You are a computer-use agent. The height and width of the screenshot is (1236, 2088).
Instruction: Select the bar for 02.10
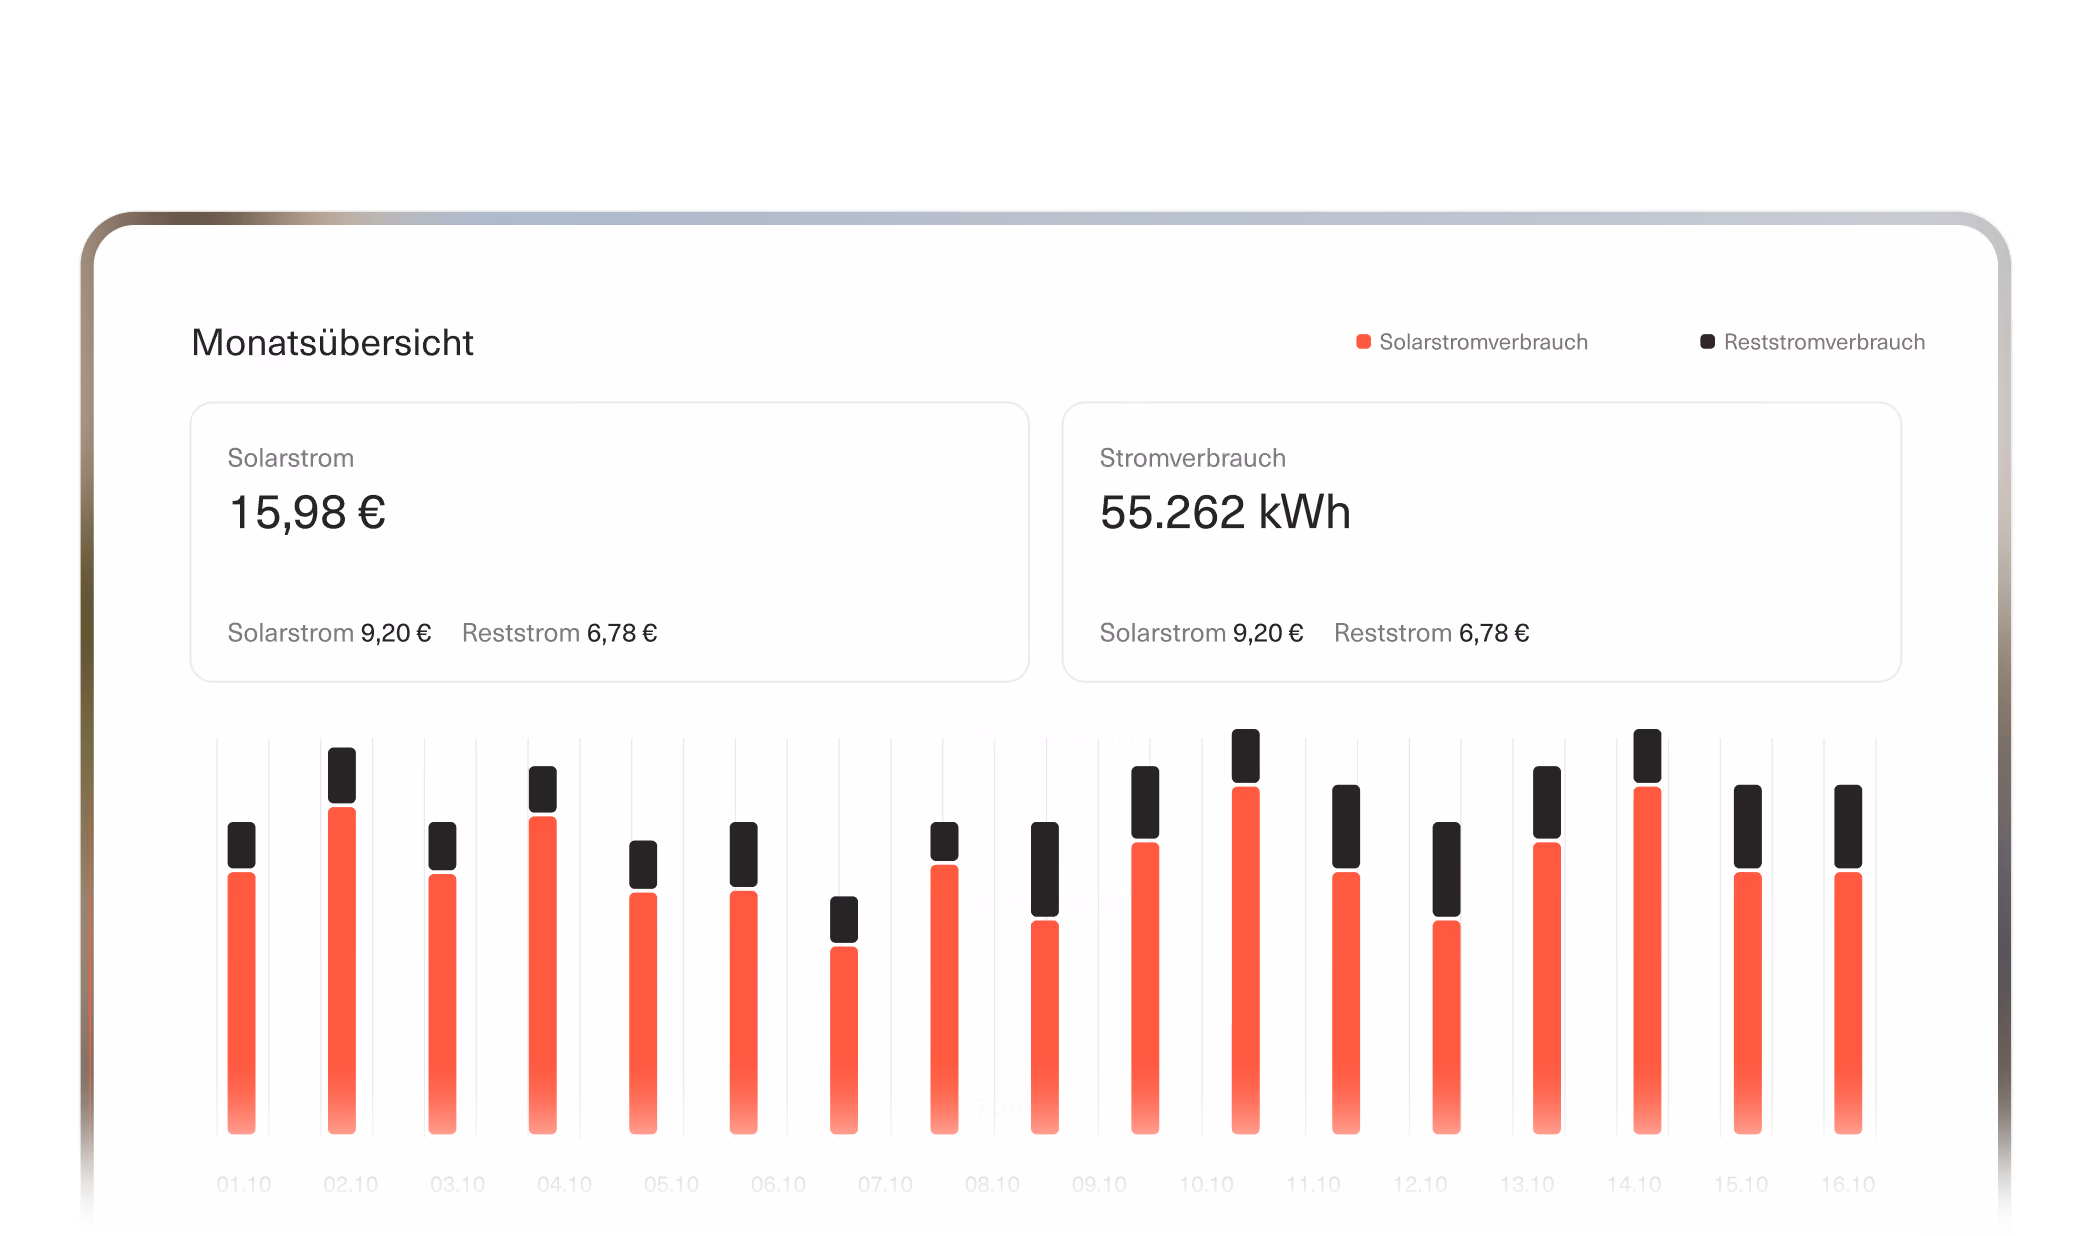tap(342, 940)
